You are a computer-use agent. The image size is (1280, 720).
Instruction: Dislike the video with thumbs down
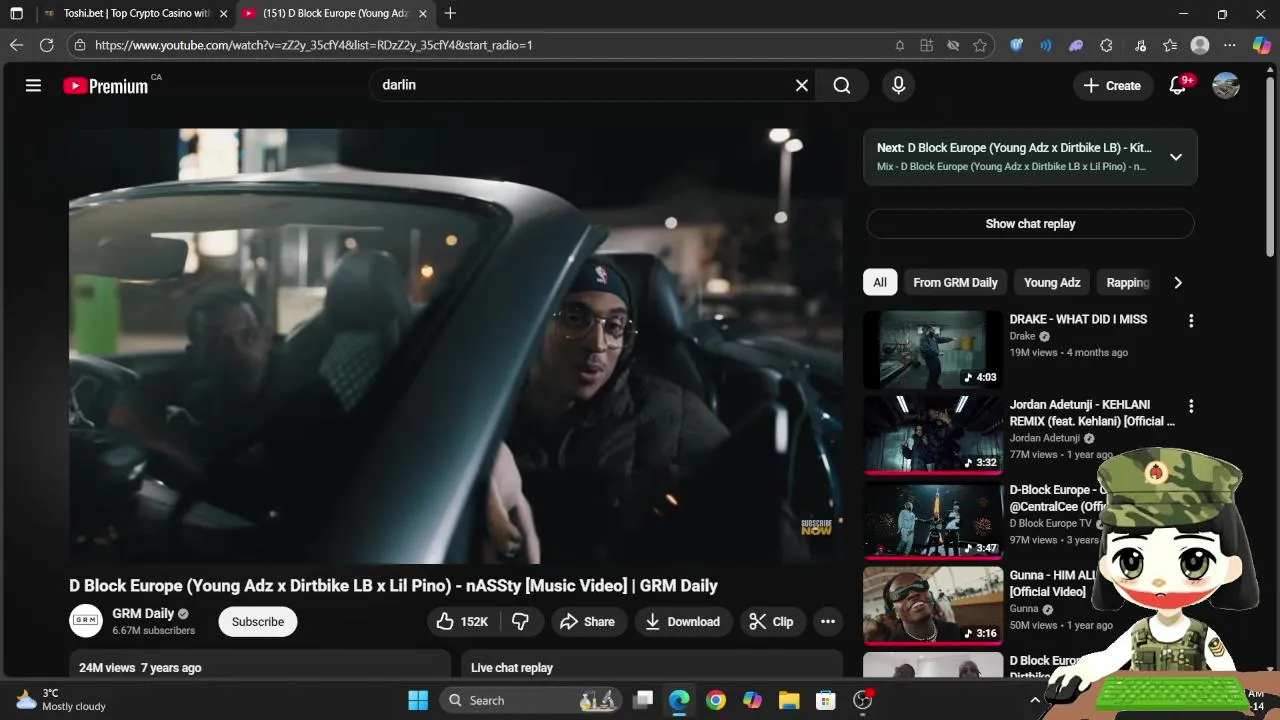pos(520,621)
